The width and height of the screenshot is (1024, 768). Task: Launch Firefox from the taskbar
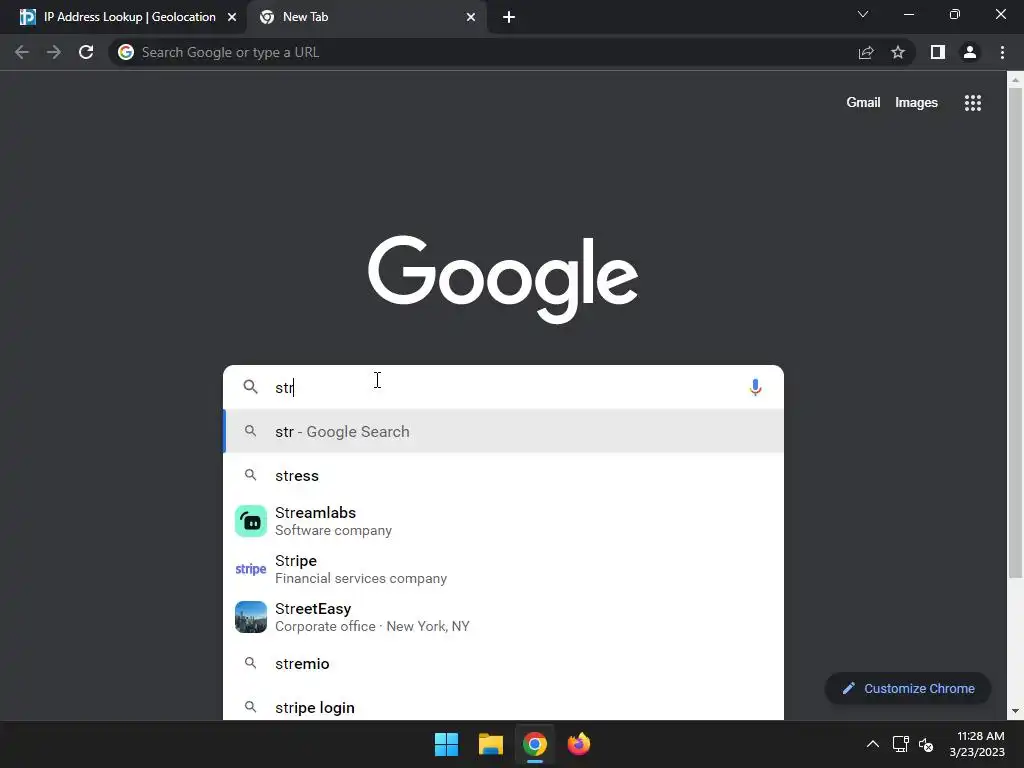coord(579,744)
